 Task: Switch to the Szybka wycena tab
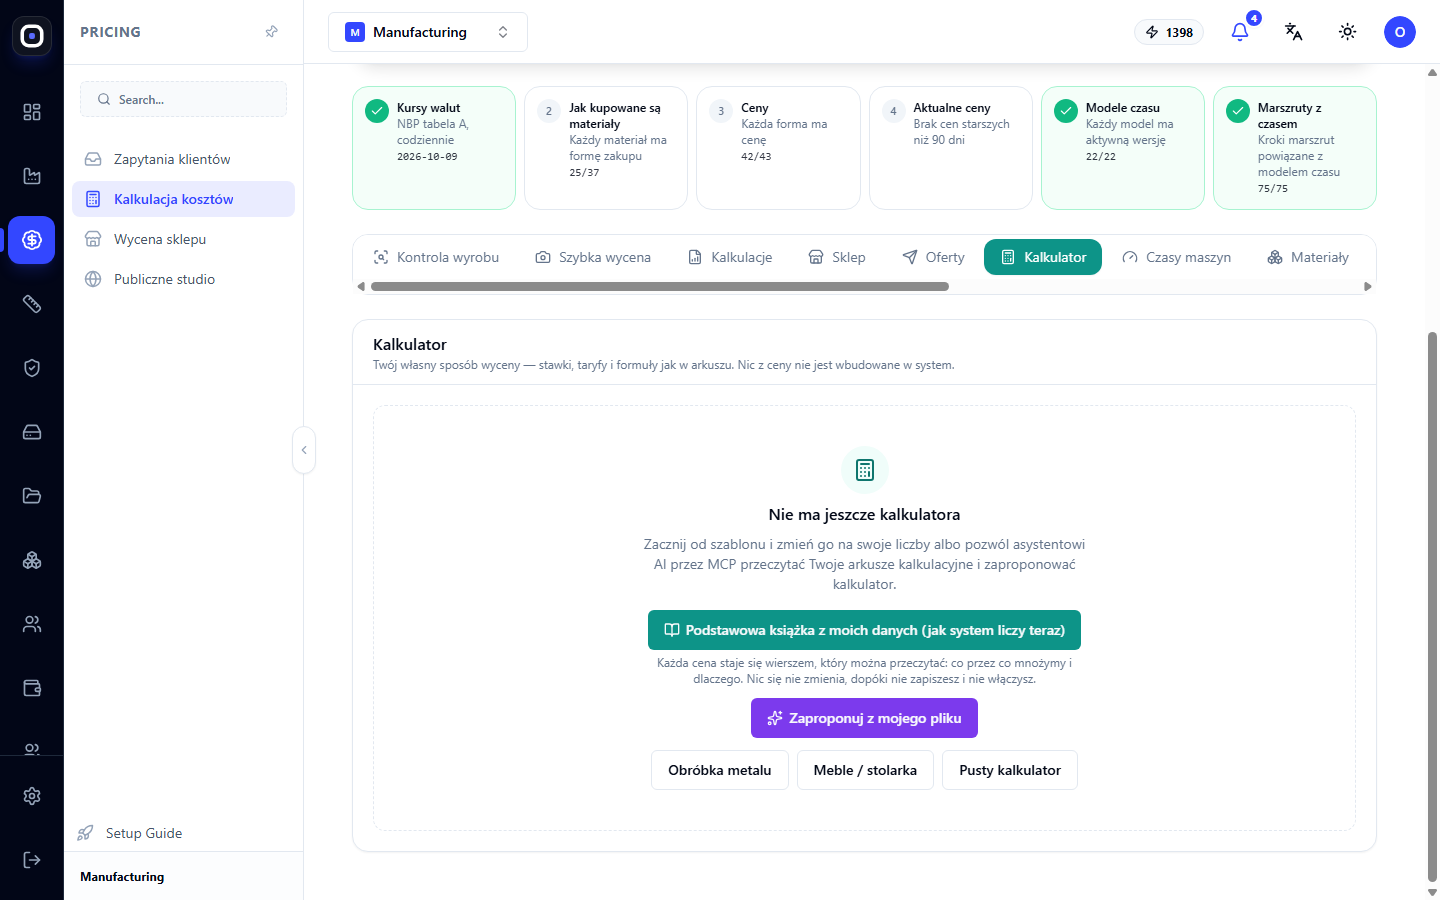(593, 257)
